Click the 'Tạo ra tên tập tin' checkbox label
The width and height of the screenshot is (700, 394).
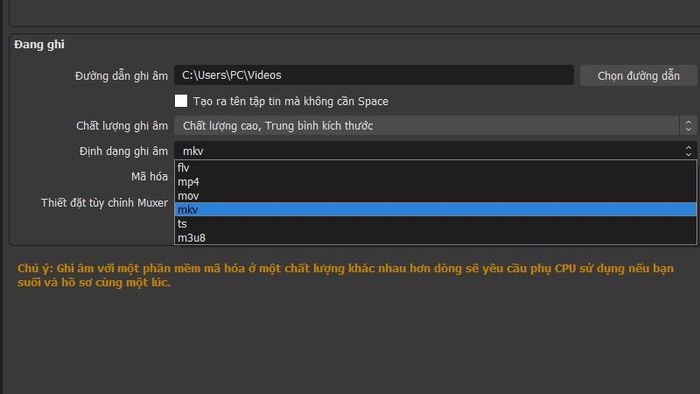pos(291,101)
